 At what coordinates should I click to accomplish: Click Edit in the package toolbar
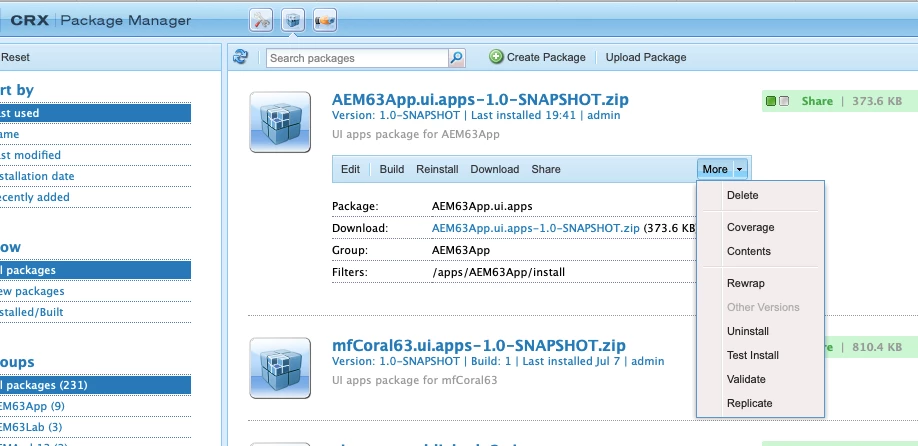point(350,169)
